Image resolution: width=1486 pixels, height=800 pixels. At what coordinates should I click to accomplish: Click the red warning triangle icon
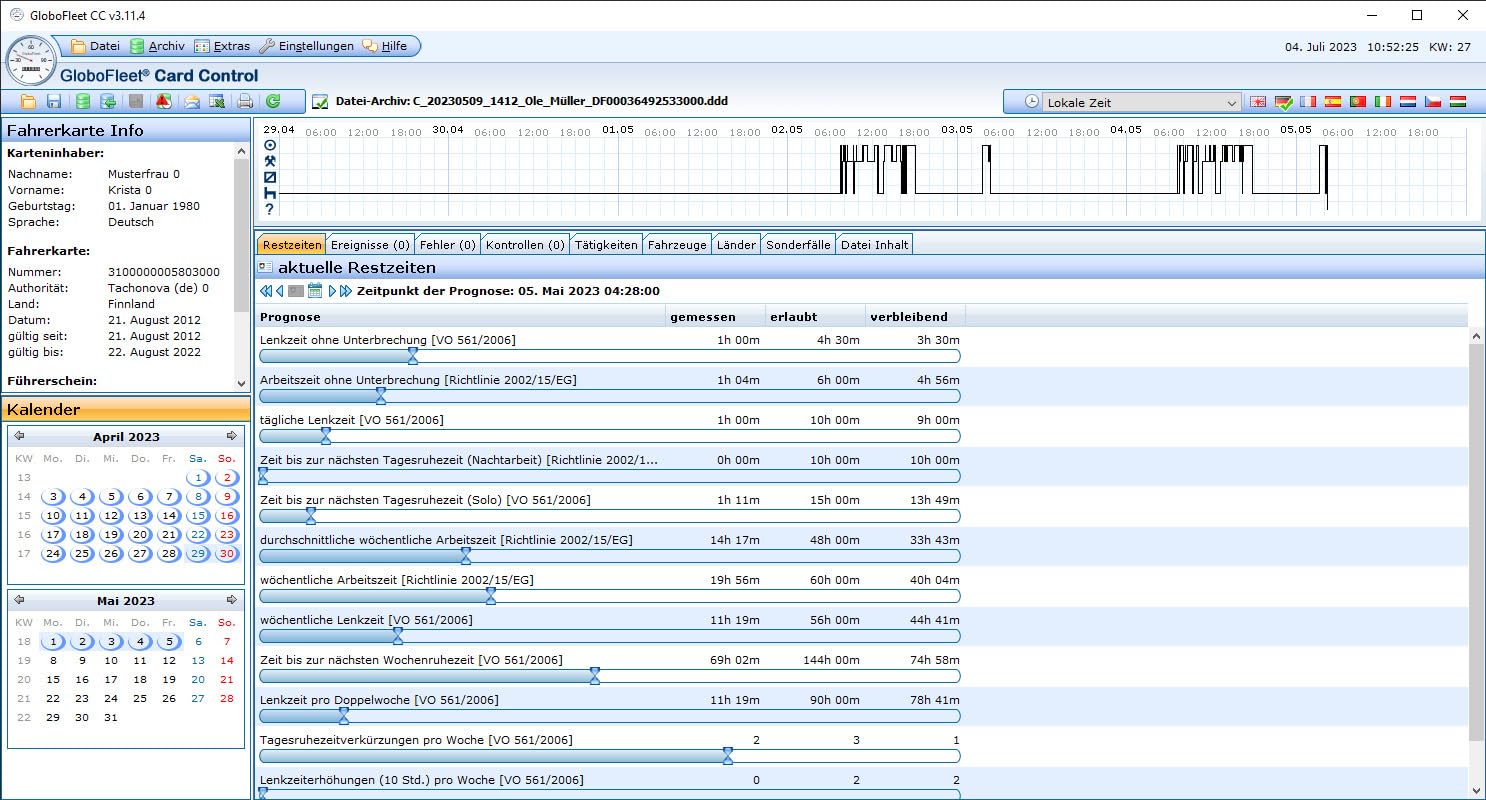(163, 102)
